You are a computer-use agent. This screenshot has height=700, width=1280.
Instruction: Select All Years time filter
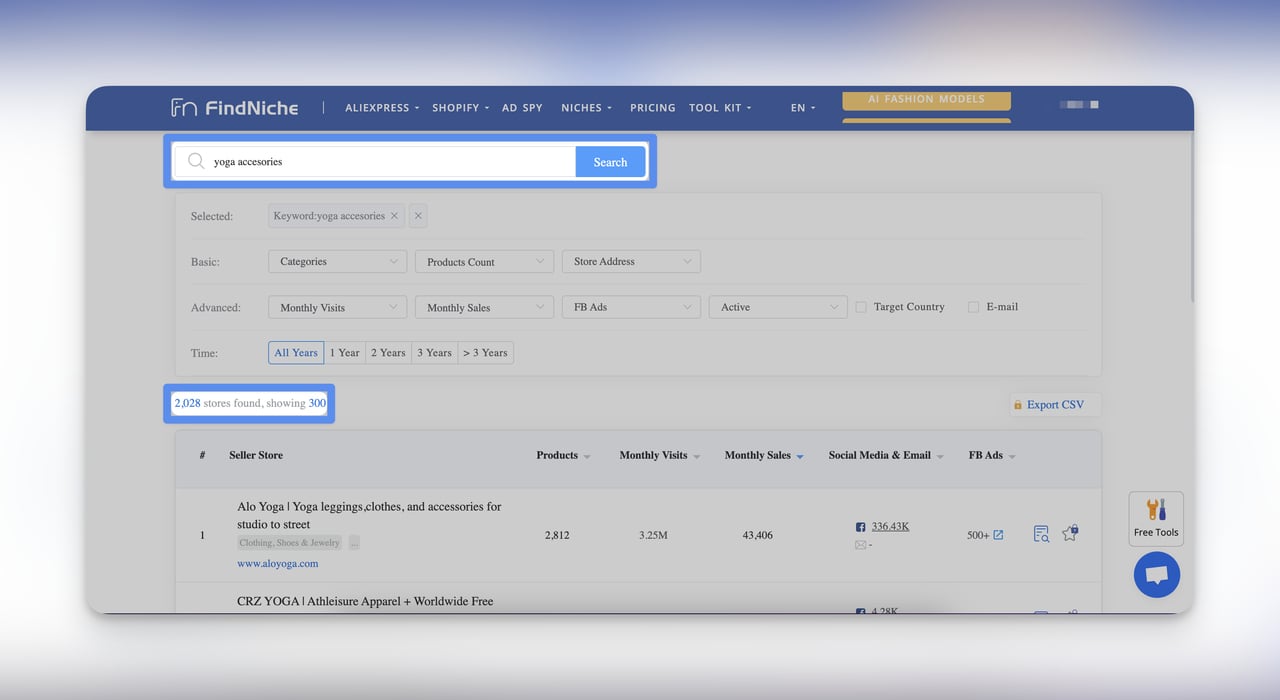click(296, 352)
